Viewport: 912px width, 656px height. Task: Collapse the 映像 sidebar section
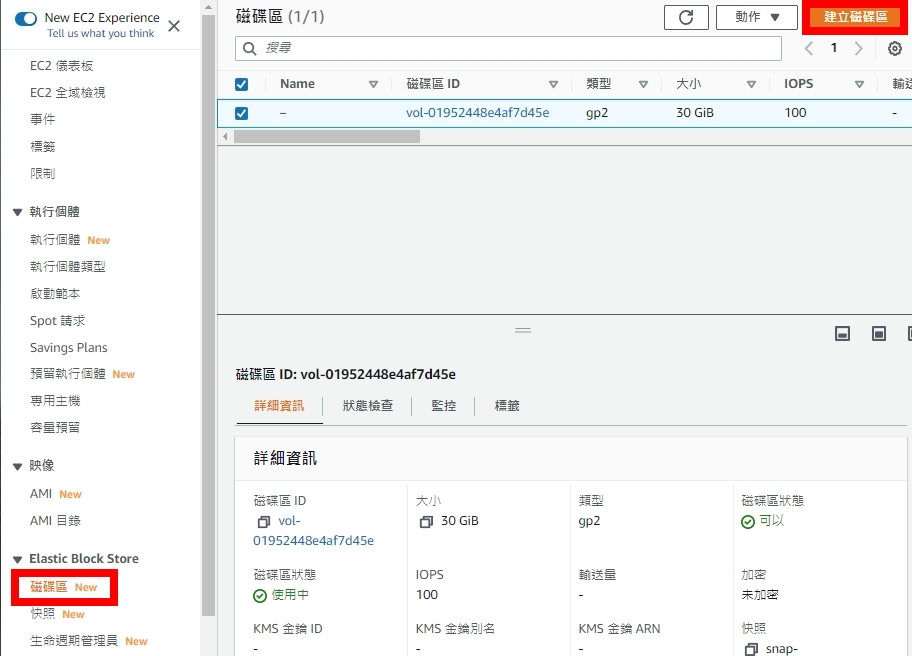(17, 466)
